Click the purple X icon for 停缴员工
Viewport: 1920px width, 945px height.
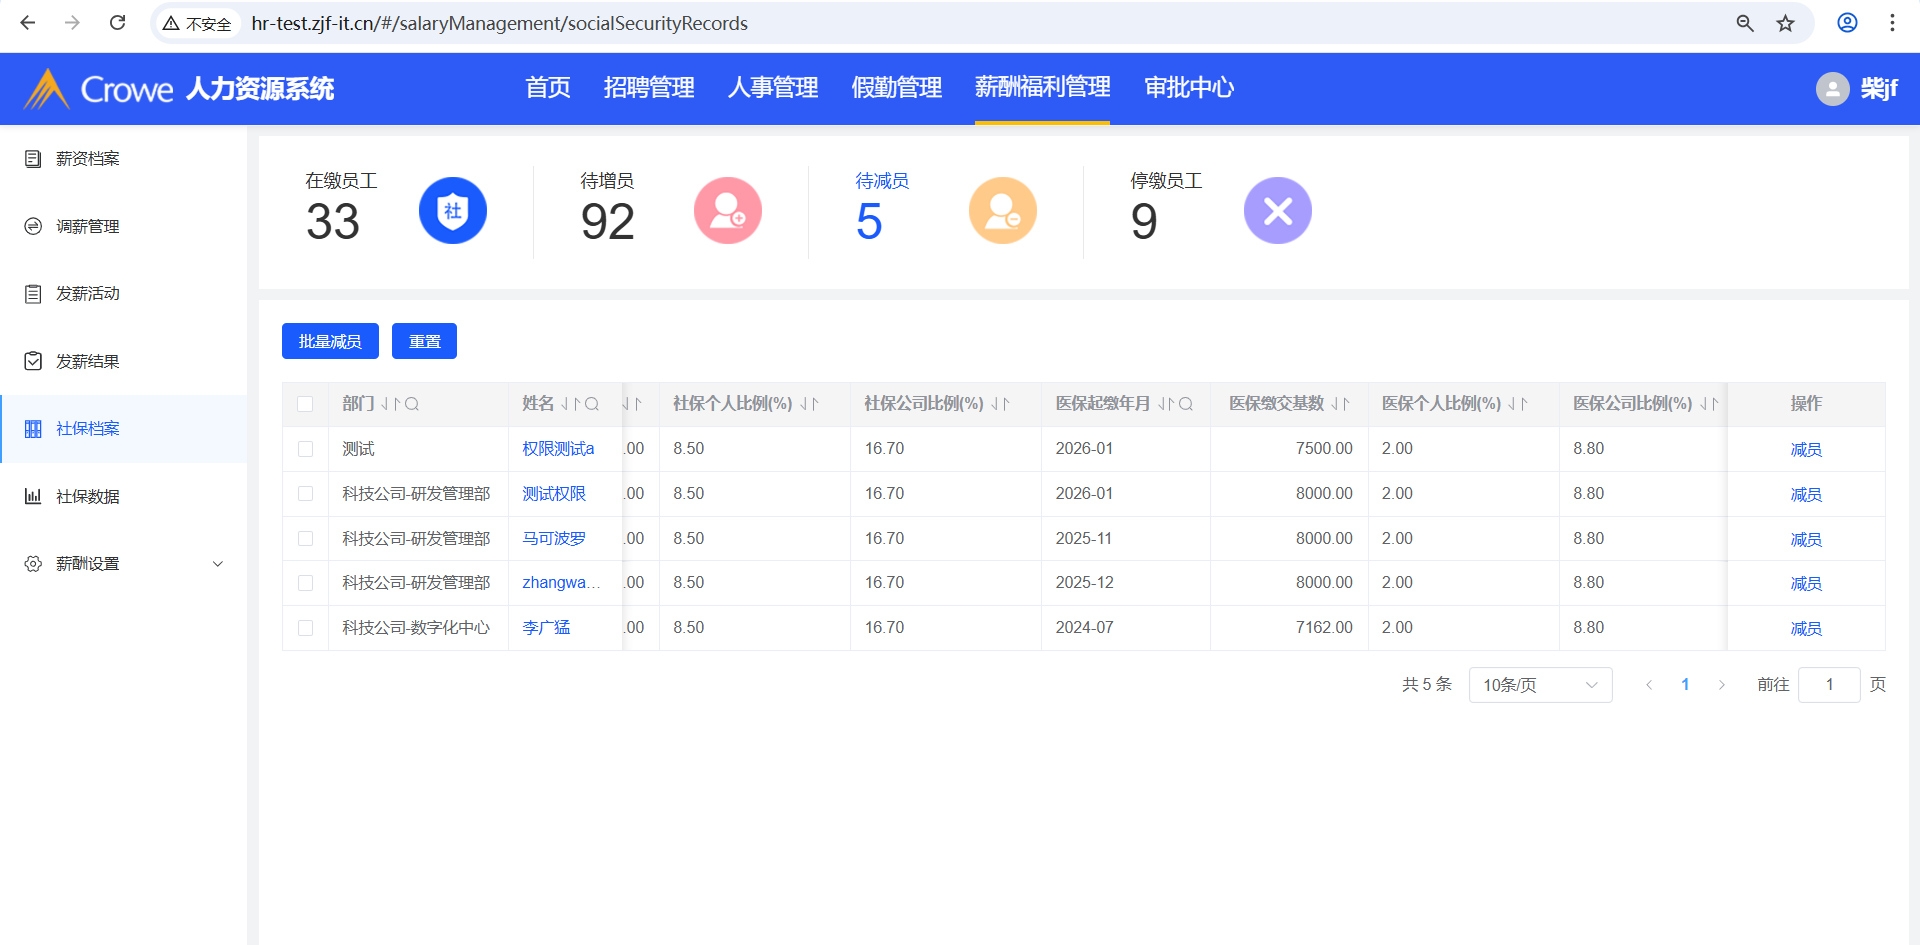tap(1277, 211)
